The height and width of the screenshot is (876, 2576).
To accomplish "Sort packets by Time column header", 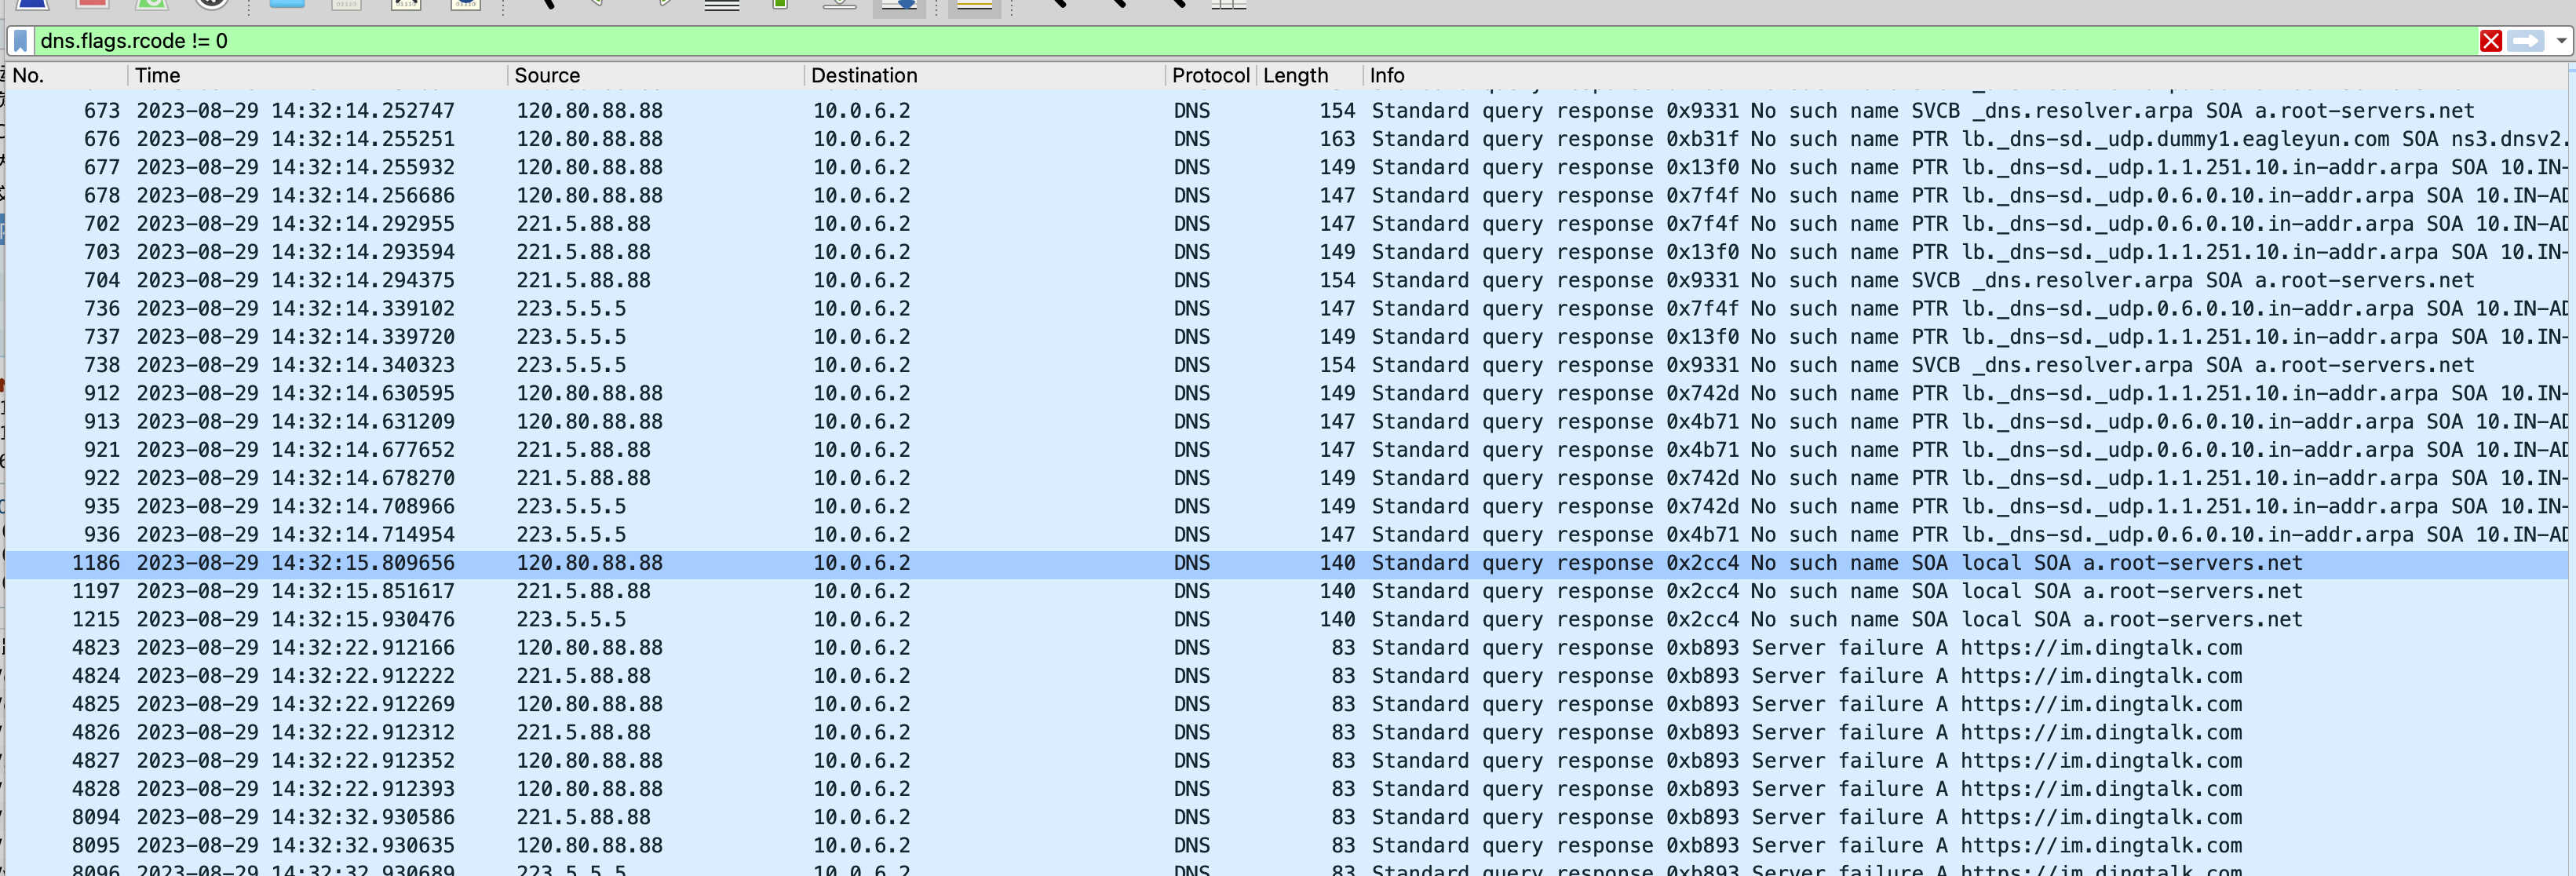I will [x=317, y=75].
